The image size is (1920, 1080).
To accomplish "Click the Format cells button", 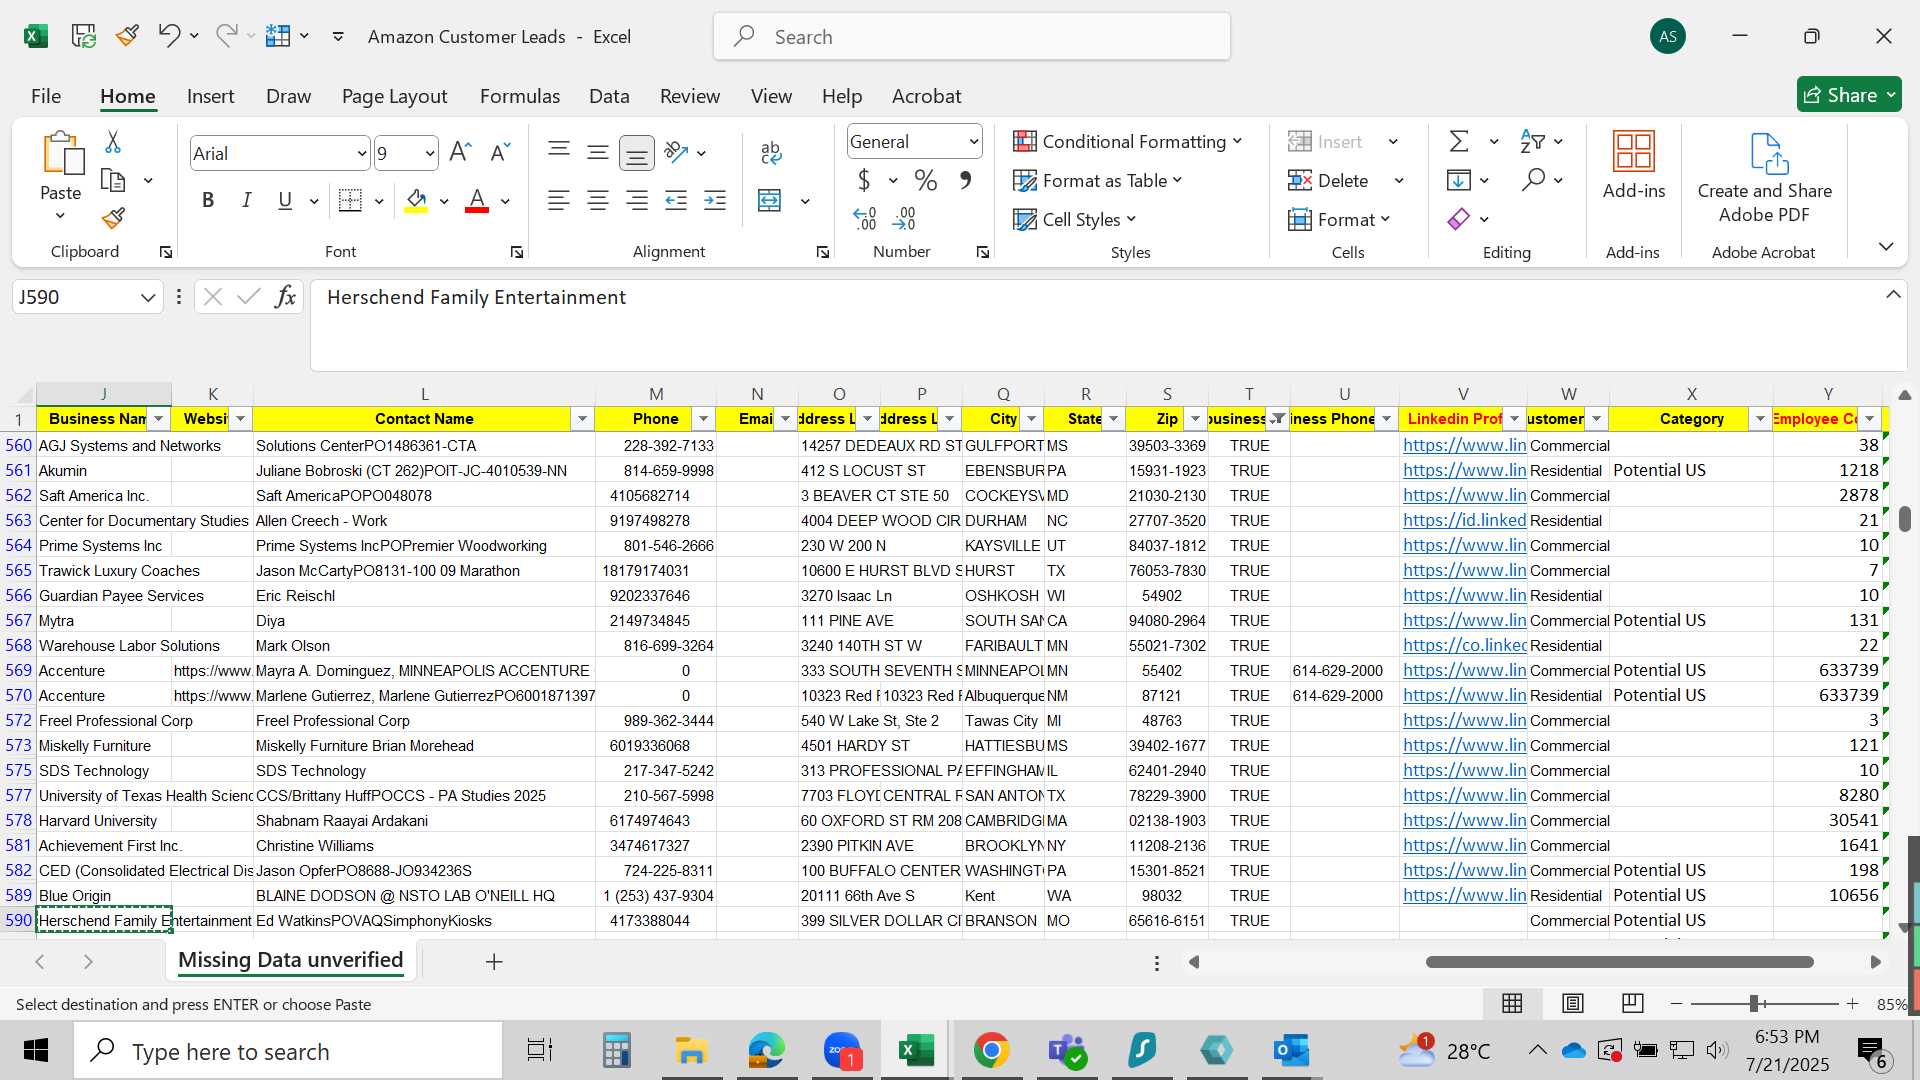I will (x=1339, y=219).
